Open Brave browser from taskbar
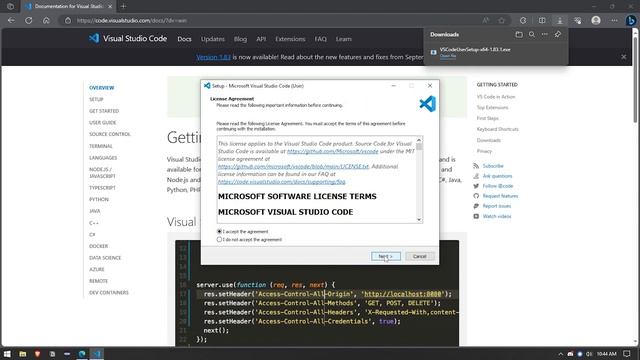 coord(38,354)
